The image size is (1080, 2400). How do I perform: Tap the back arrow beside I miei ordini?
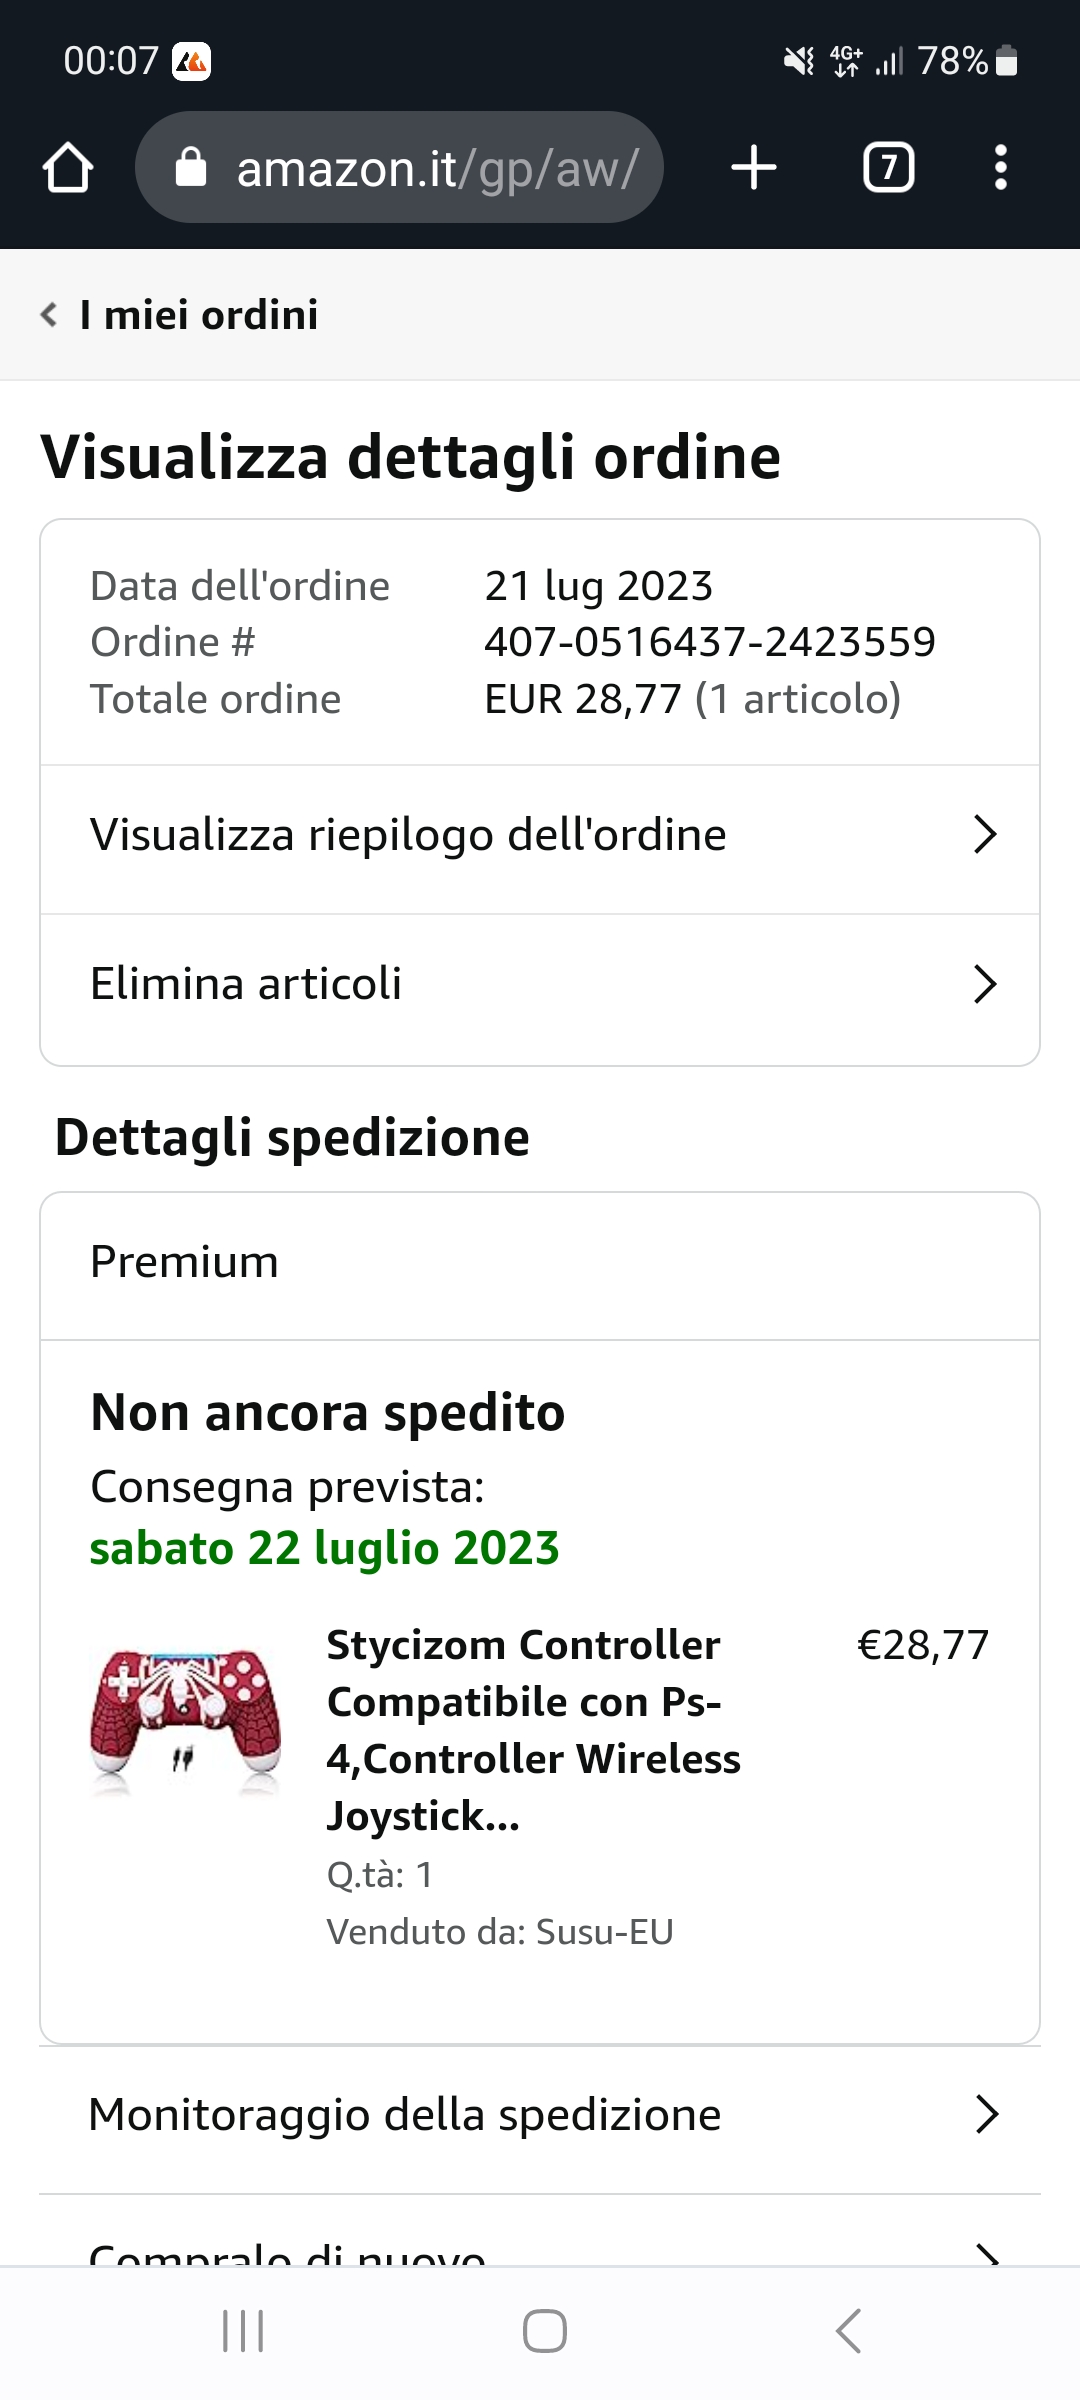[x=49, y=315]
